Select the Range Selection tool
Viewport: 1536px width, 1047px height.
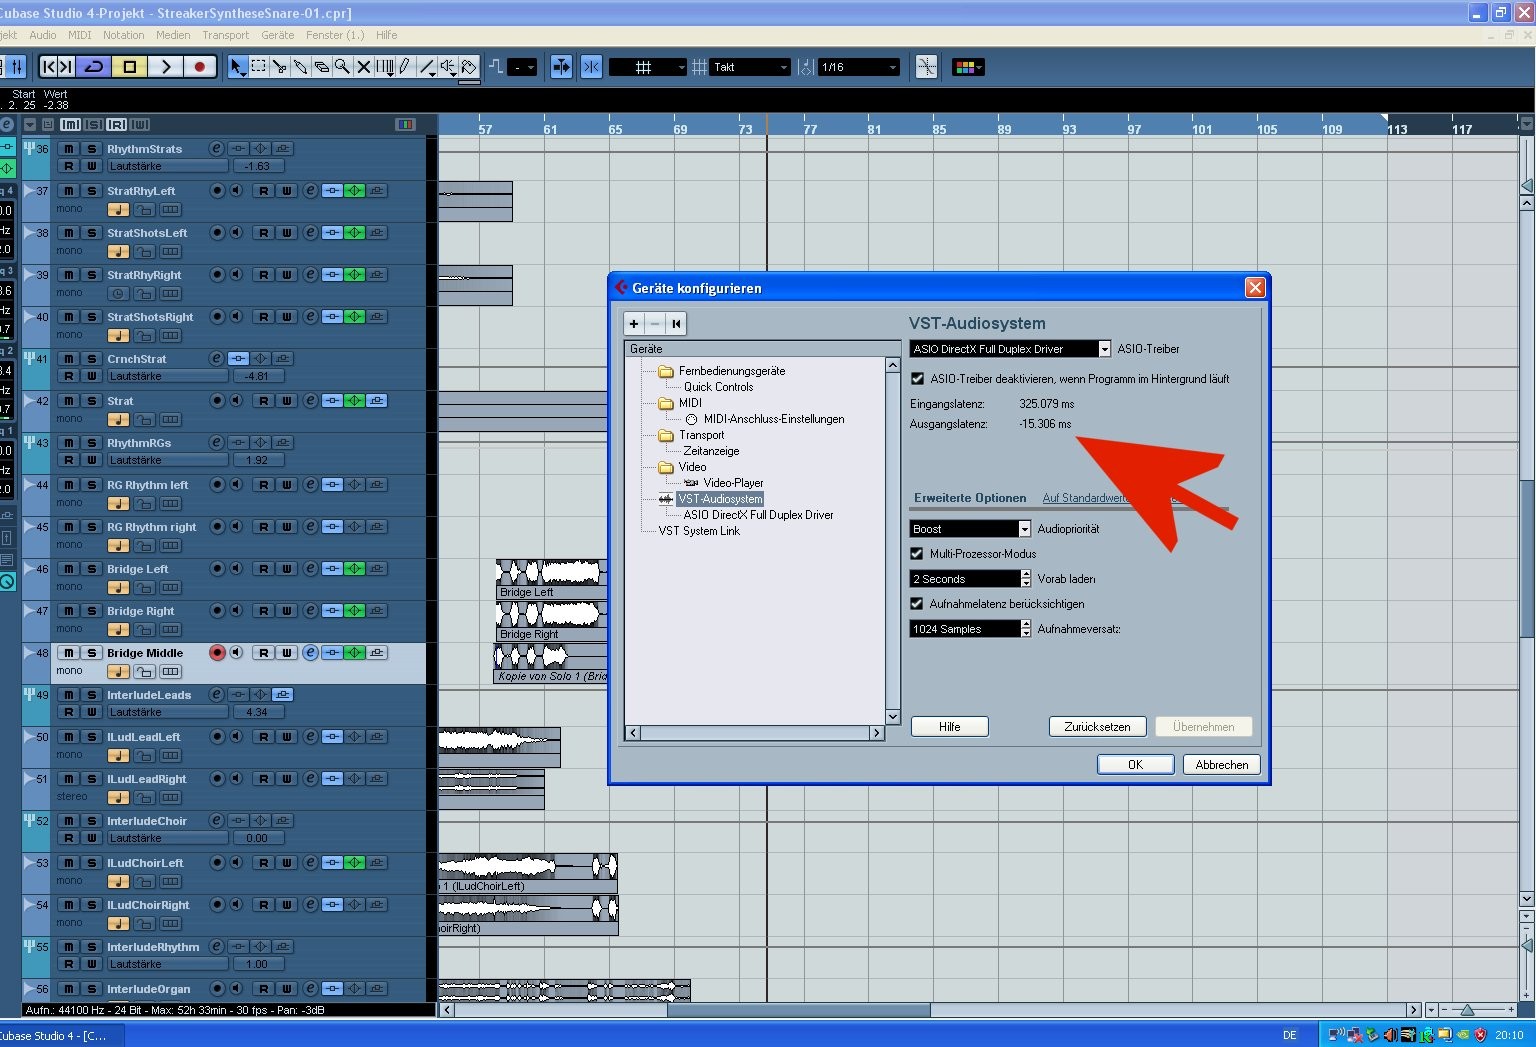[258, 67]
